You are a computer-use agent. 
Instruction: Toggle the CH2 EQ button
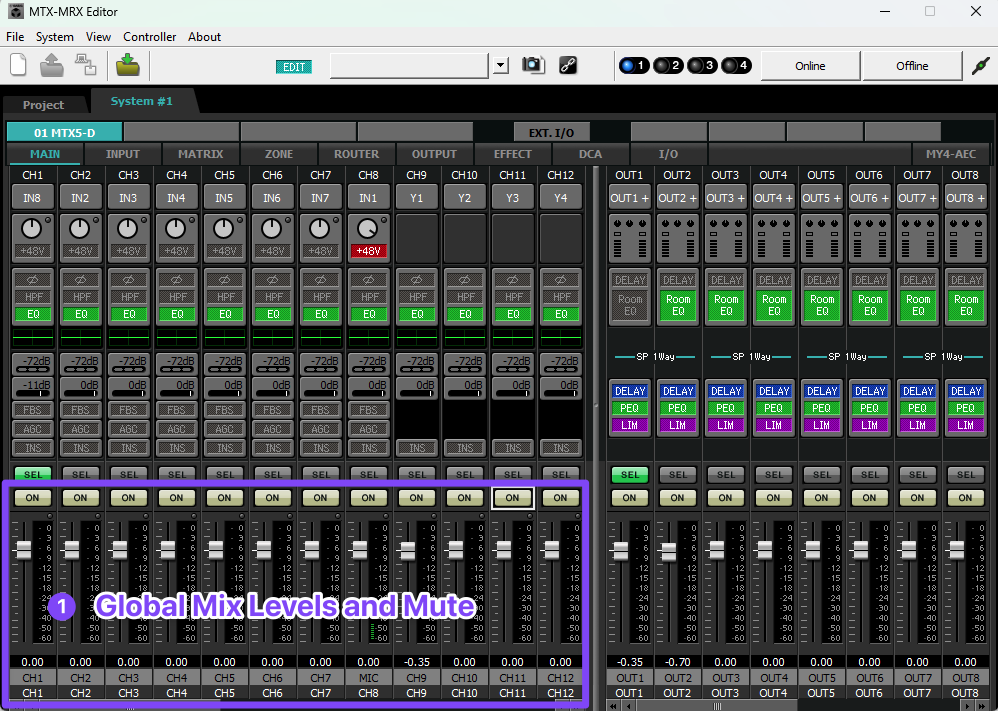point(81,314)
